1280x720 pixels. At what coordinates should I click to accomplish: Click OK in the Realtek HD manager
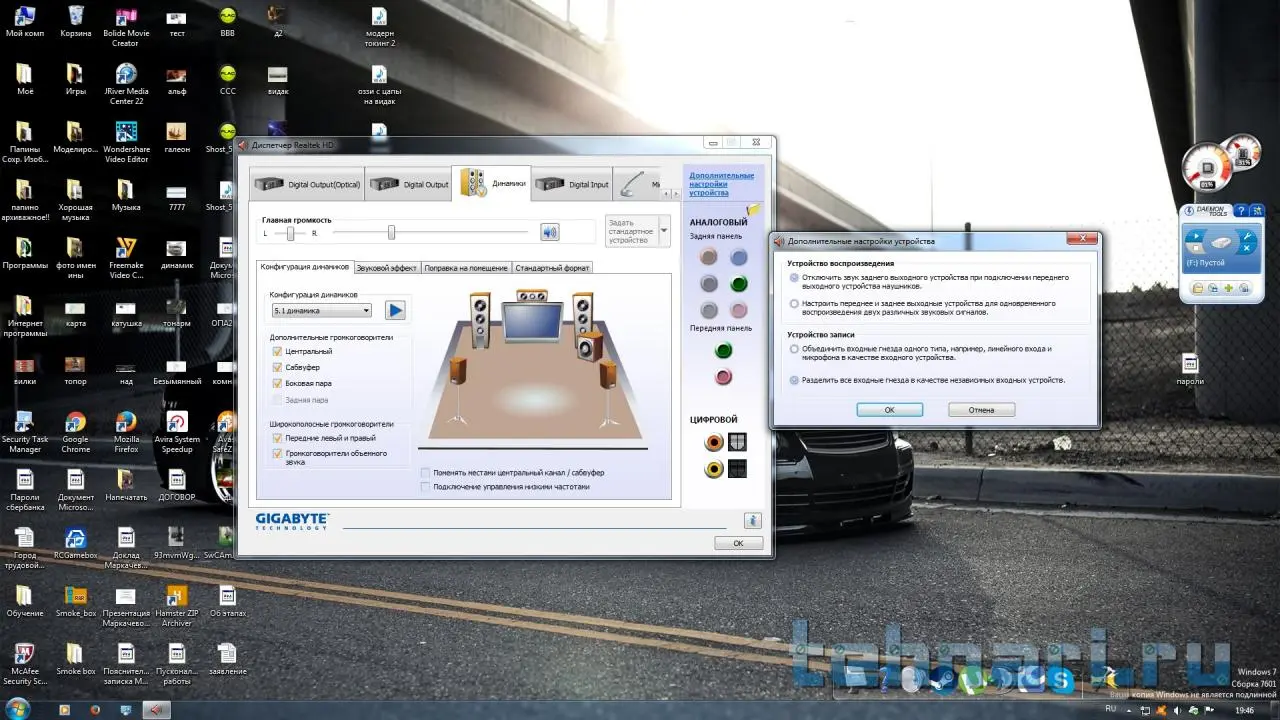(738, 543)
